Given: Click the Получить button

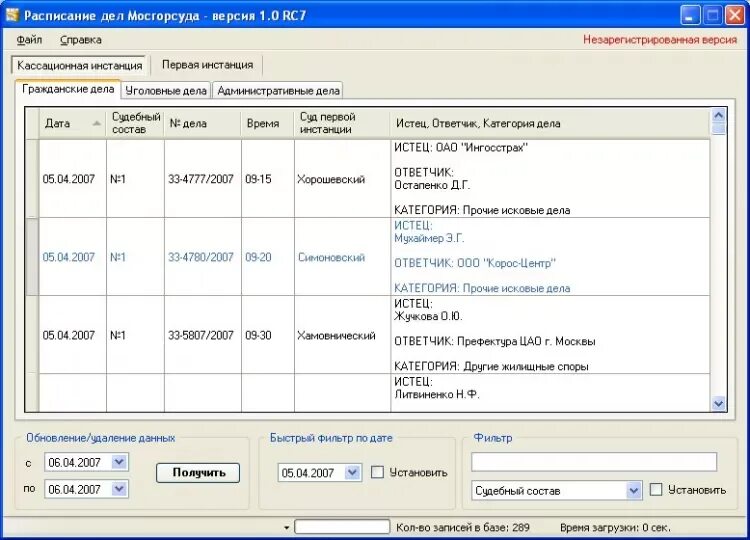Looking at the screenshot, I should [198, 473].
